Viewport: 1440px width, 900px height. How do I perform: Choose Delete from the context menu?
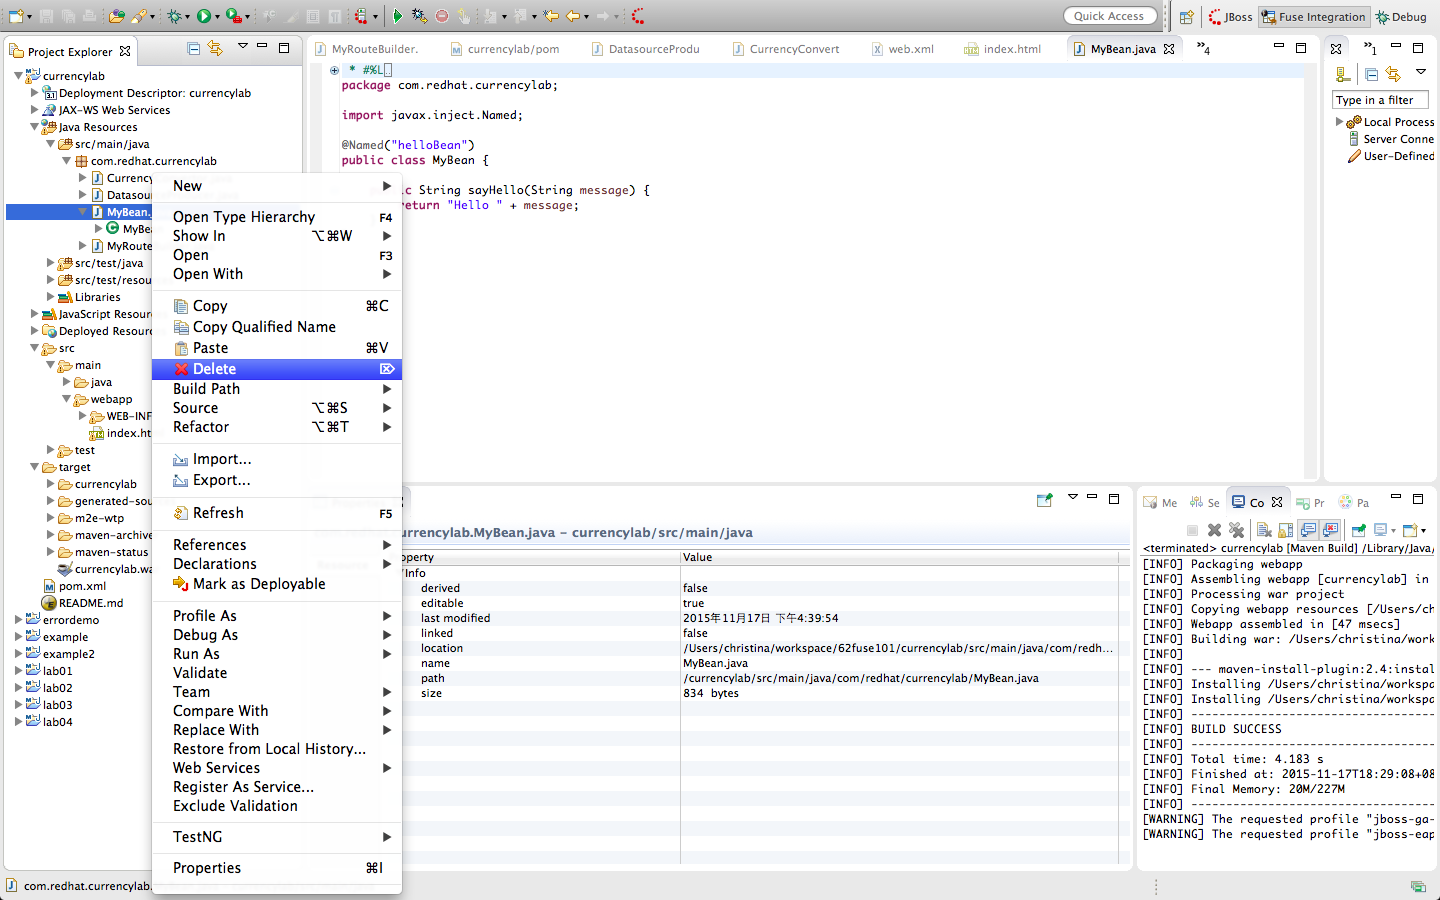click(214, 369)
